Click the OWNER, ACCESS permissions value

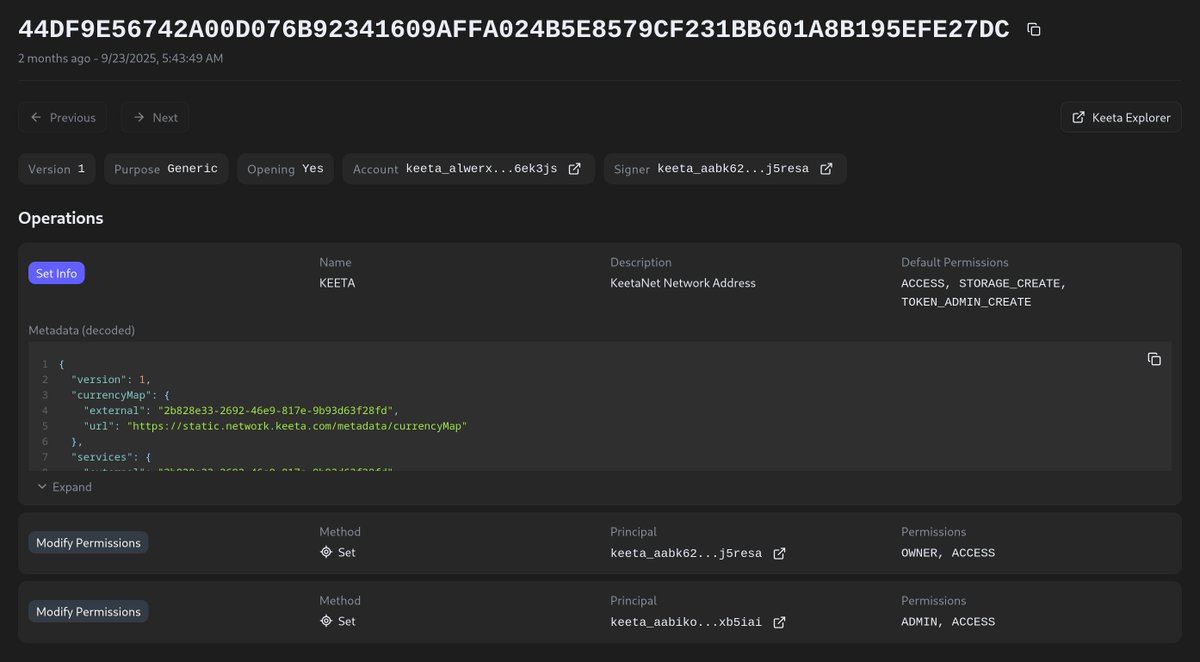[x=948, y=553]
